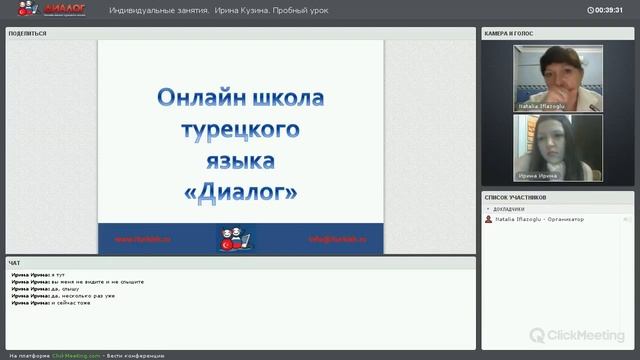This screenshot has height=360, width=640.
Task: Click the presenter avatar icon next to Natalia Iflazoglu
Action: coord(488,220)
